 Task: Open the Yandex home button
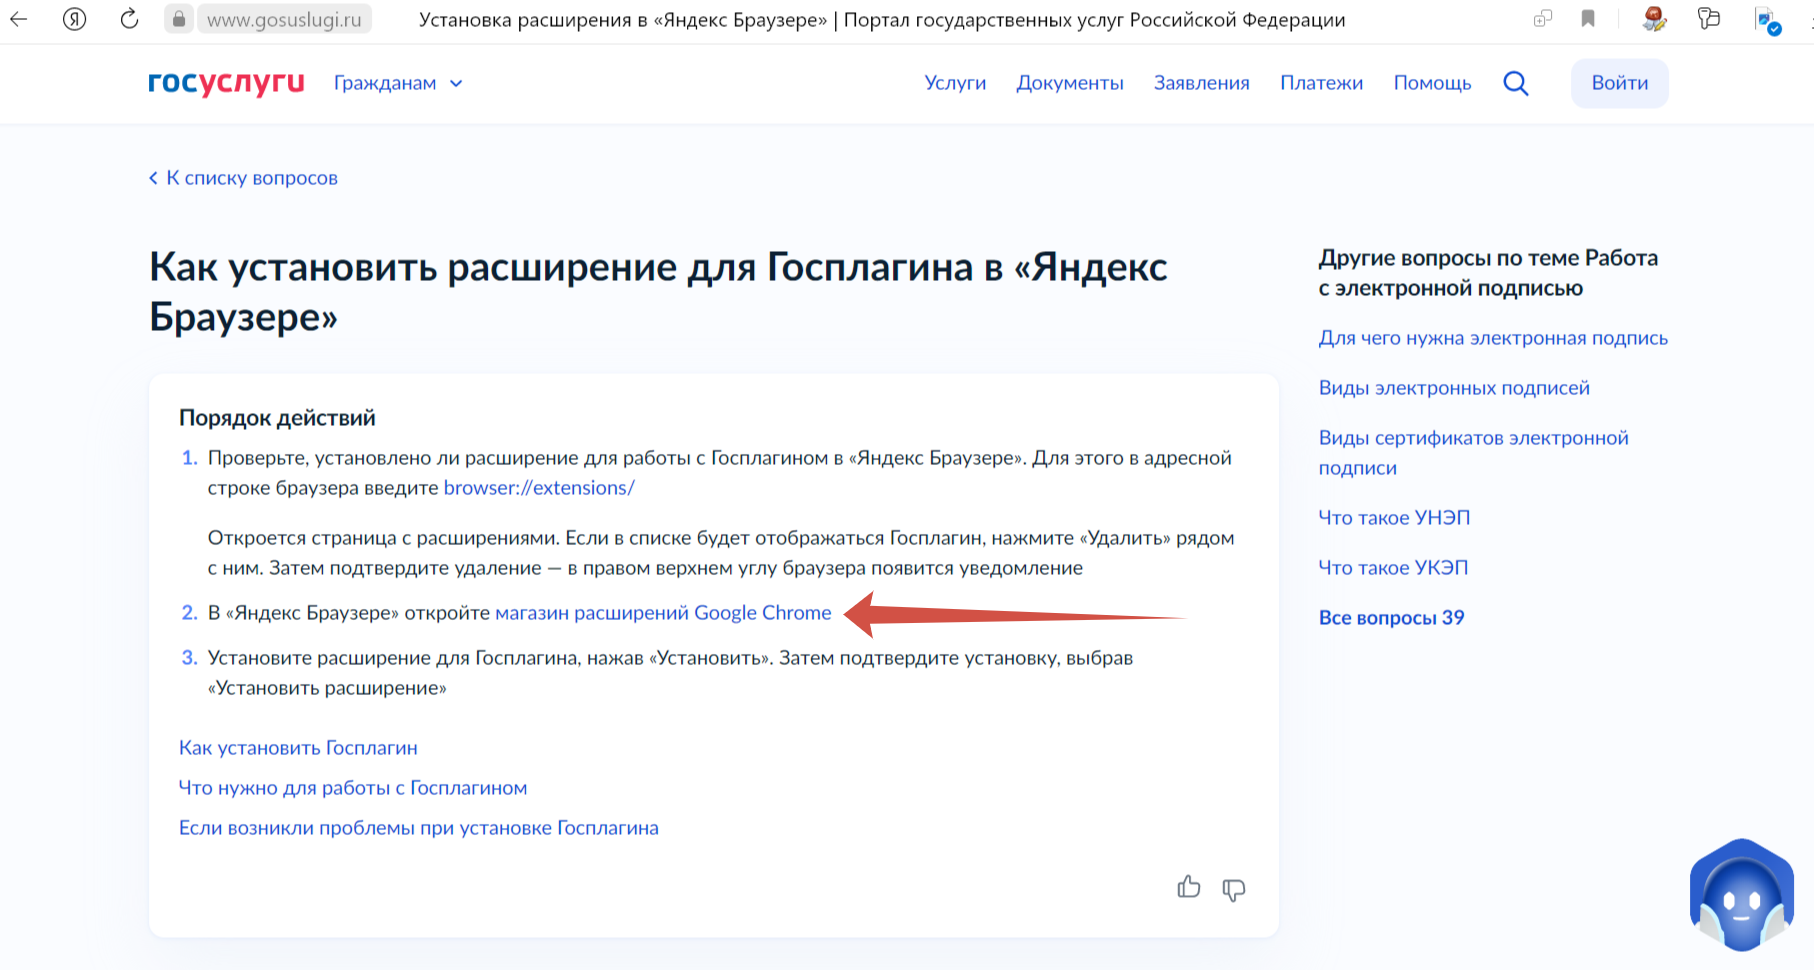click(74, 19)
